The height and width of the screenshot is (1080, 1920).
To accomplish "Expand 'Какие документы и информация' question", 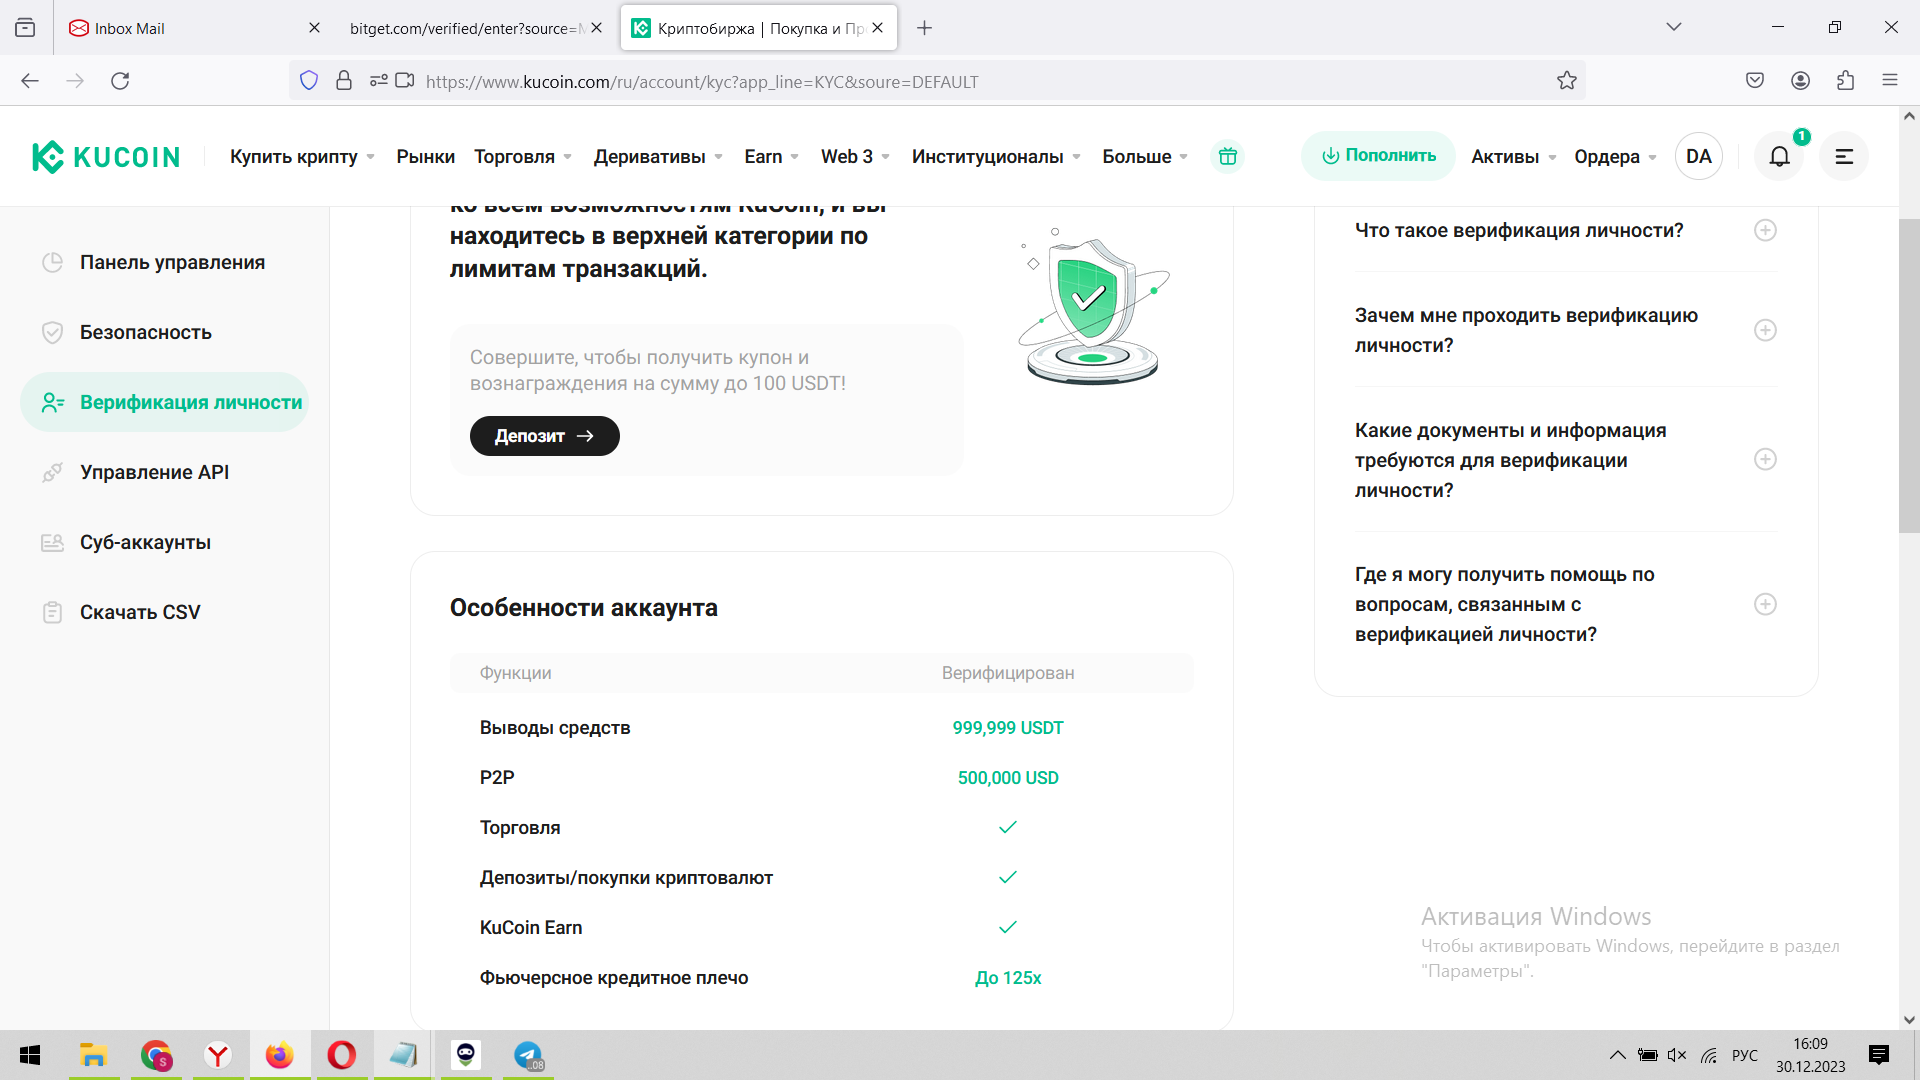I will click(1765, 460).
